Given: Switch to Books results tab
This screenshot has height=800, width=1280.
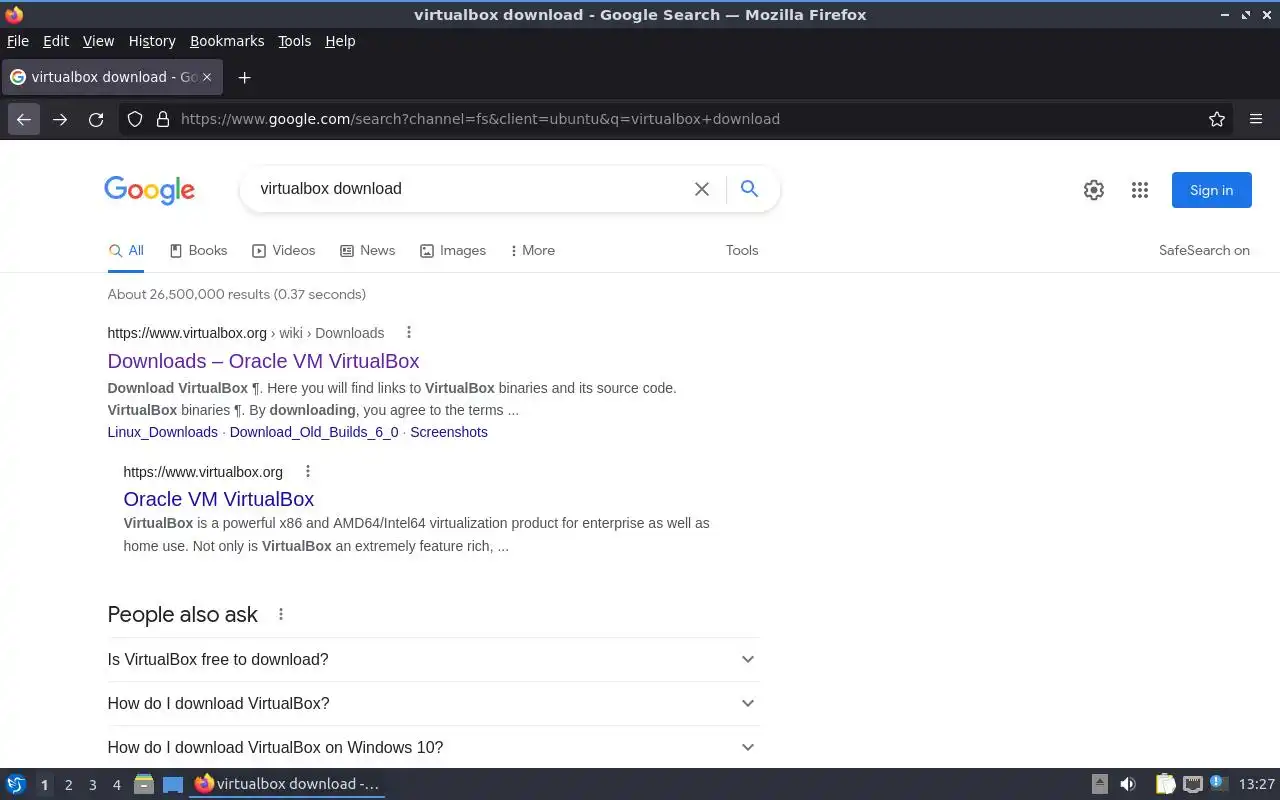Looking at the screenshot, I should (198, 251).
